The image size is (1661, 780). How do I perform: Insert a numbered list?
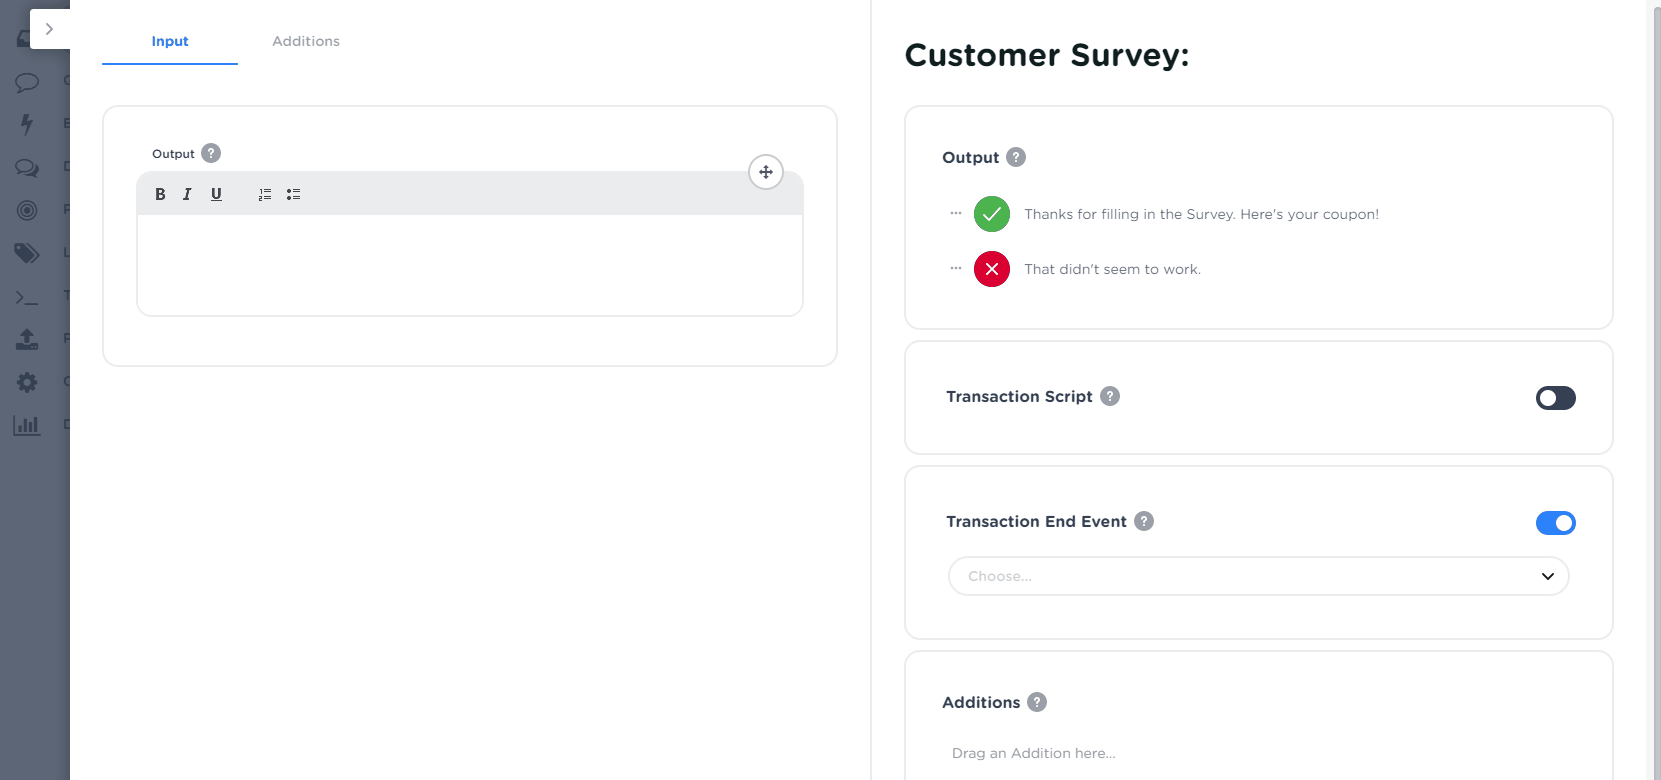pos(265,194)
